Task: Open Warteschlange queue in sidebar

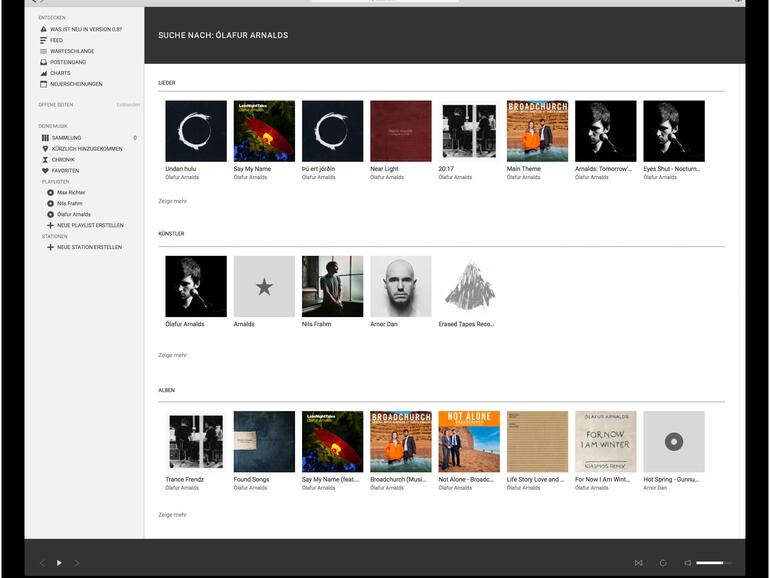Action: coord(43,51)
